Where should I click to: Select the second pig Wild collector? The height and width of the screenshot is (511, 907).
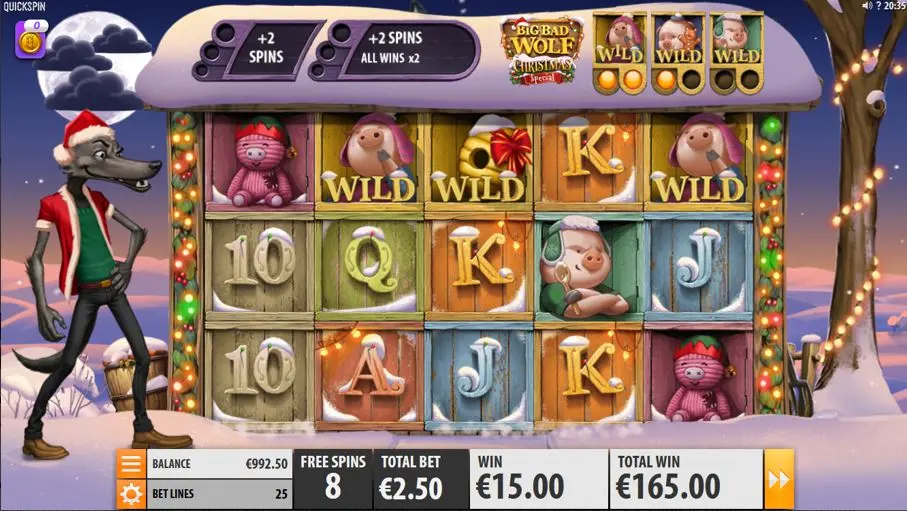(678, 53)
